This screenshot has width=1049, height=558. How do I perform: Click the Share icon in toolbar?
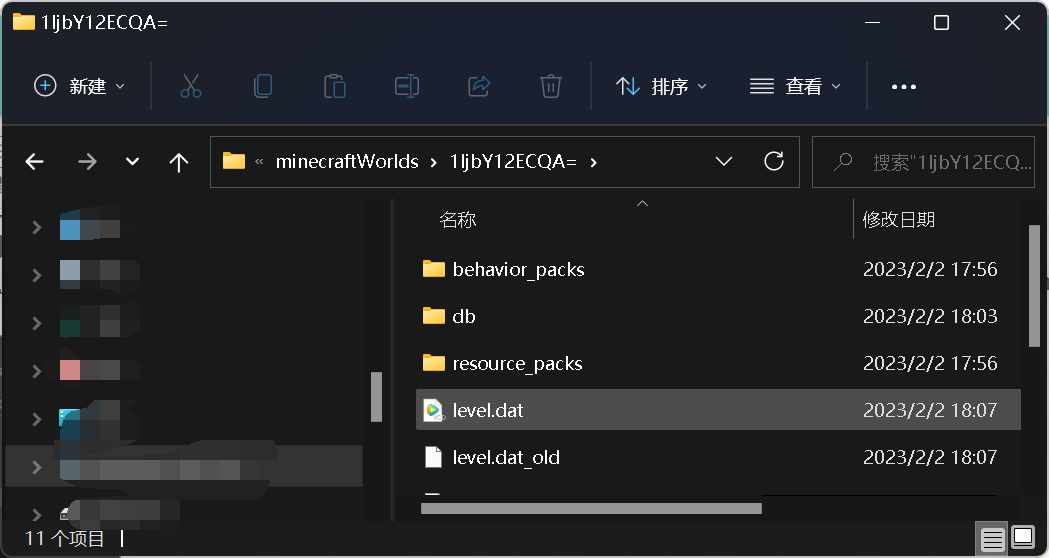point(478,86)
